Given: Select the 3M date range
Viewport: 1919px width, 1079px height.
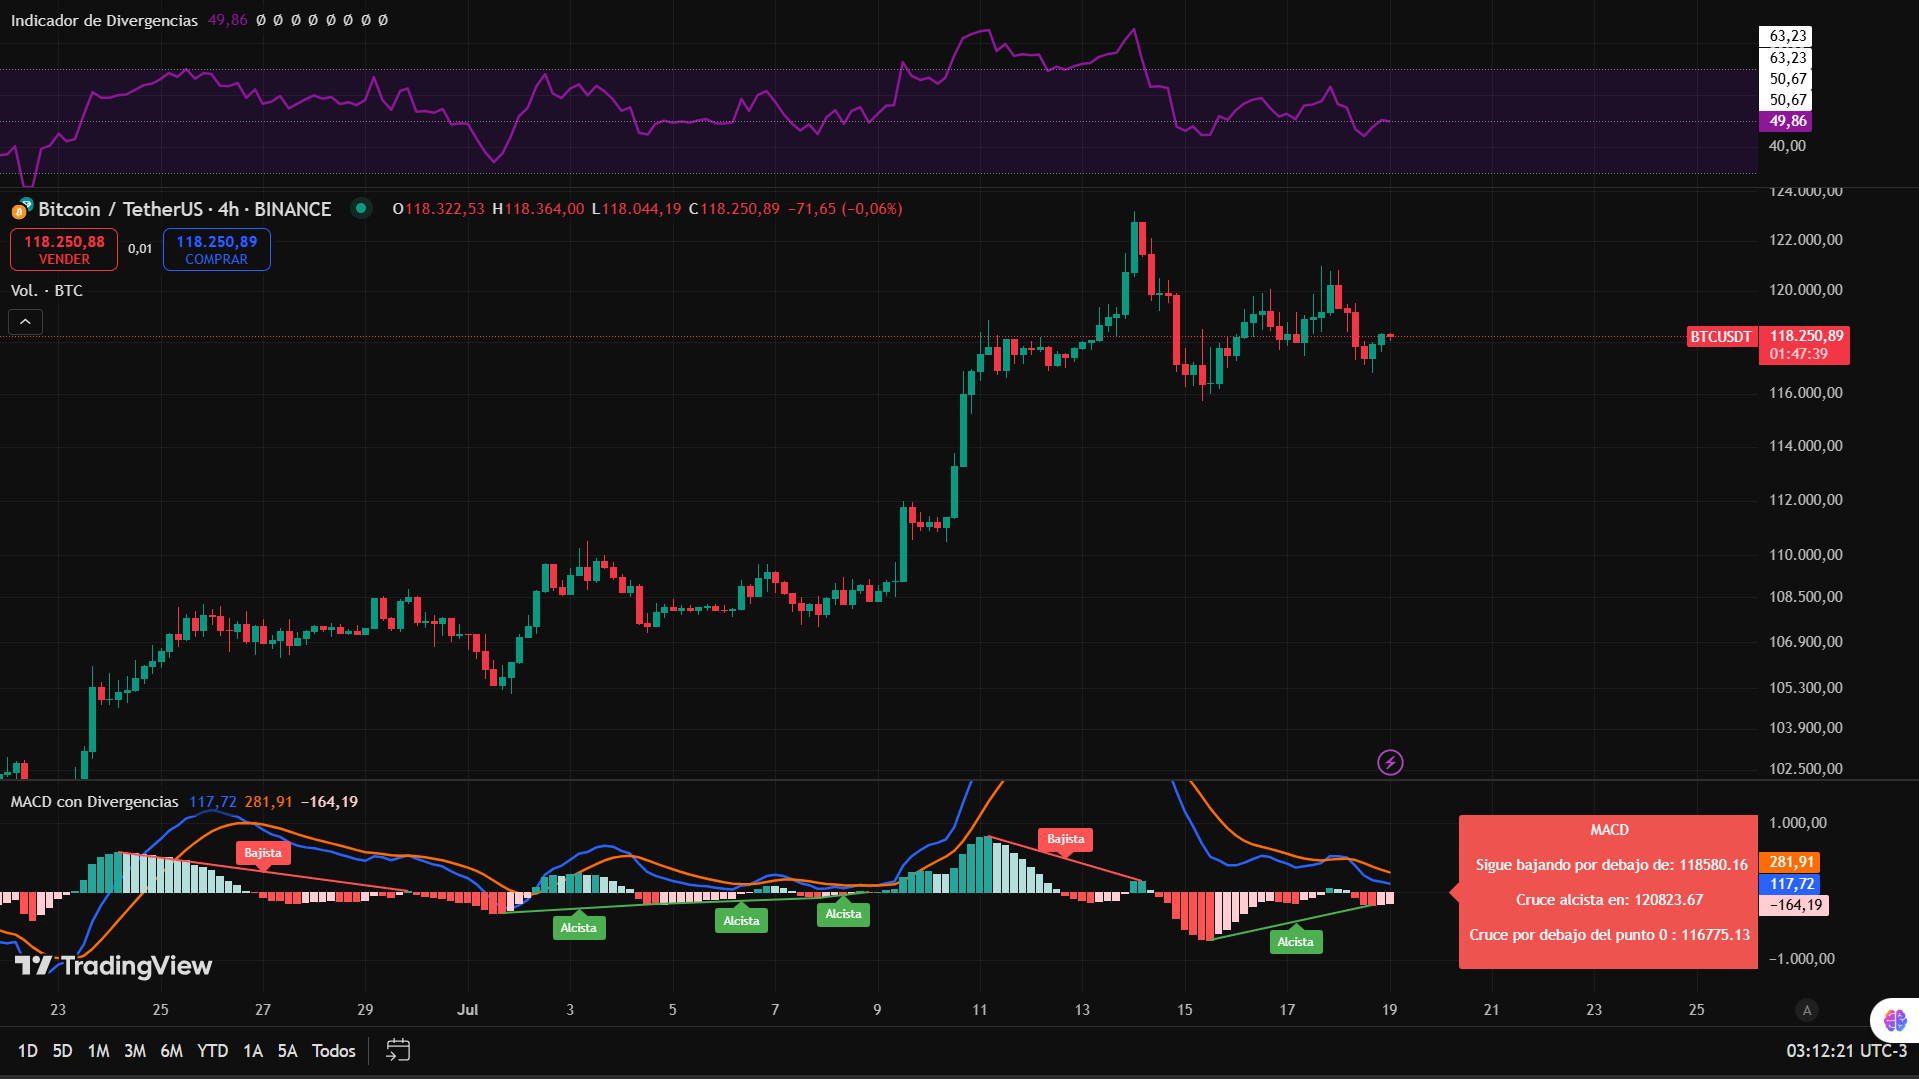Looking at the screenshot, I should click(x=135, y=1051).
